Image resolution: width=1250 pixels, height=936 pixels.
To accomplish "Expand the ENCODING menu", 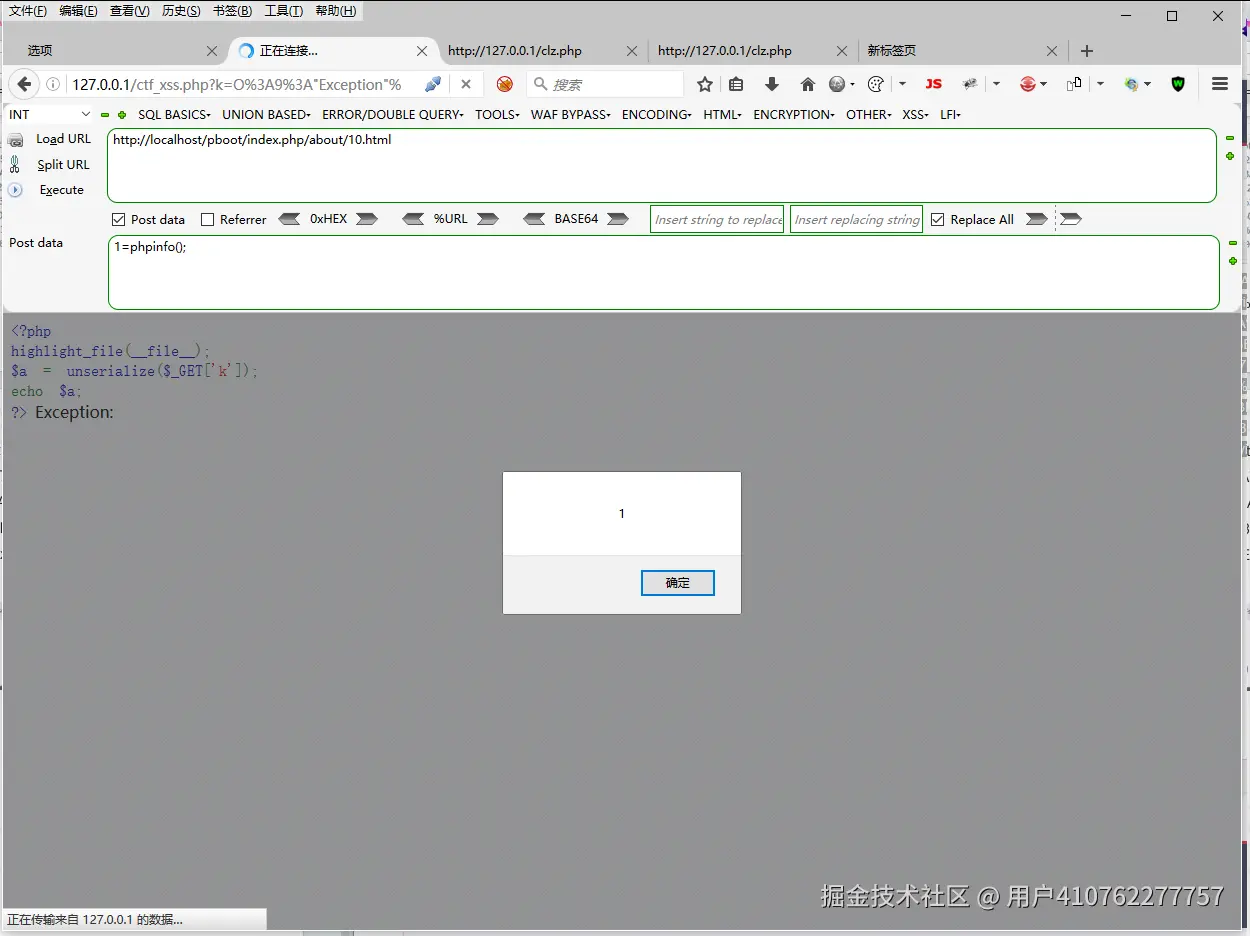I will pyautogui.click(x=657, y=115).
